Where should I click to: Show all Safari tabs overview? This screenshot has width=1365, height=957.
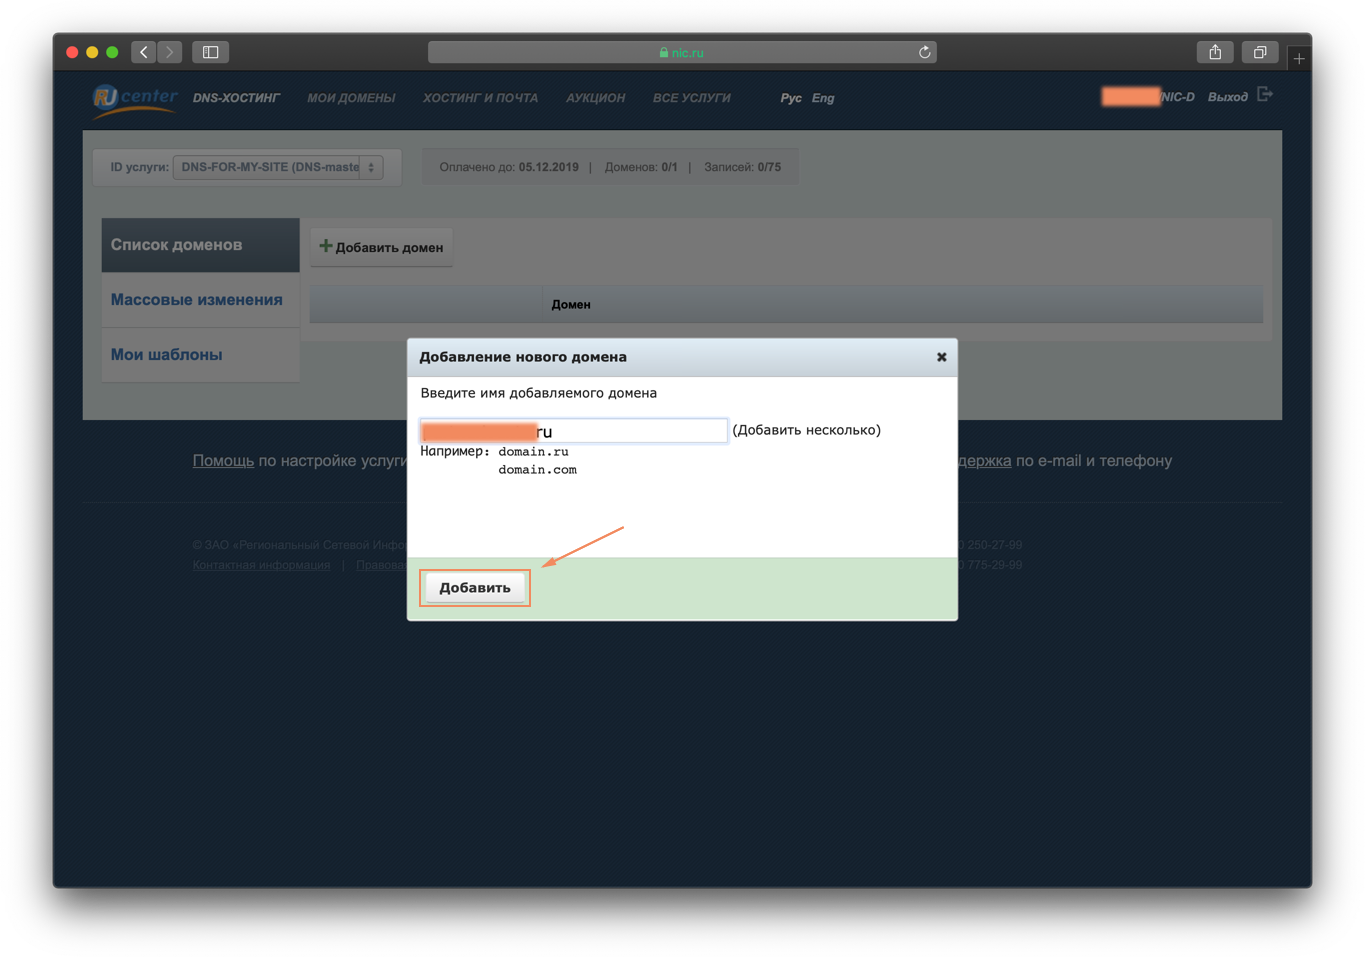(x=1260, y=52)
